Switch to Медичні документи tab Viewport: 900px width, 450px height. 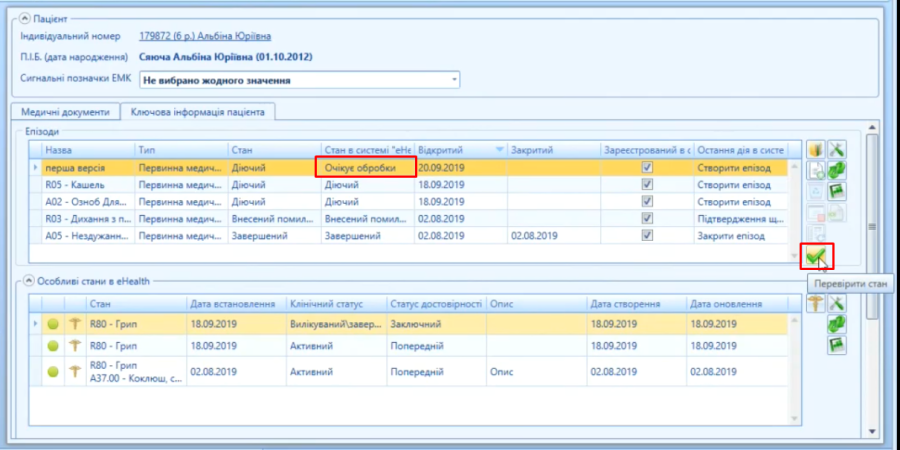[65, 112]
